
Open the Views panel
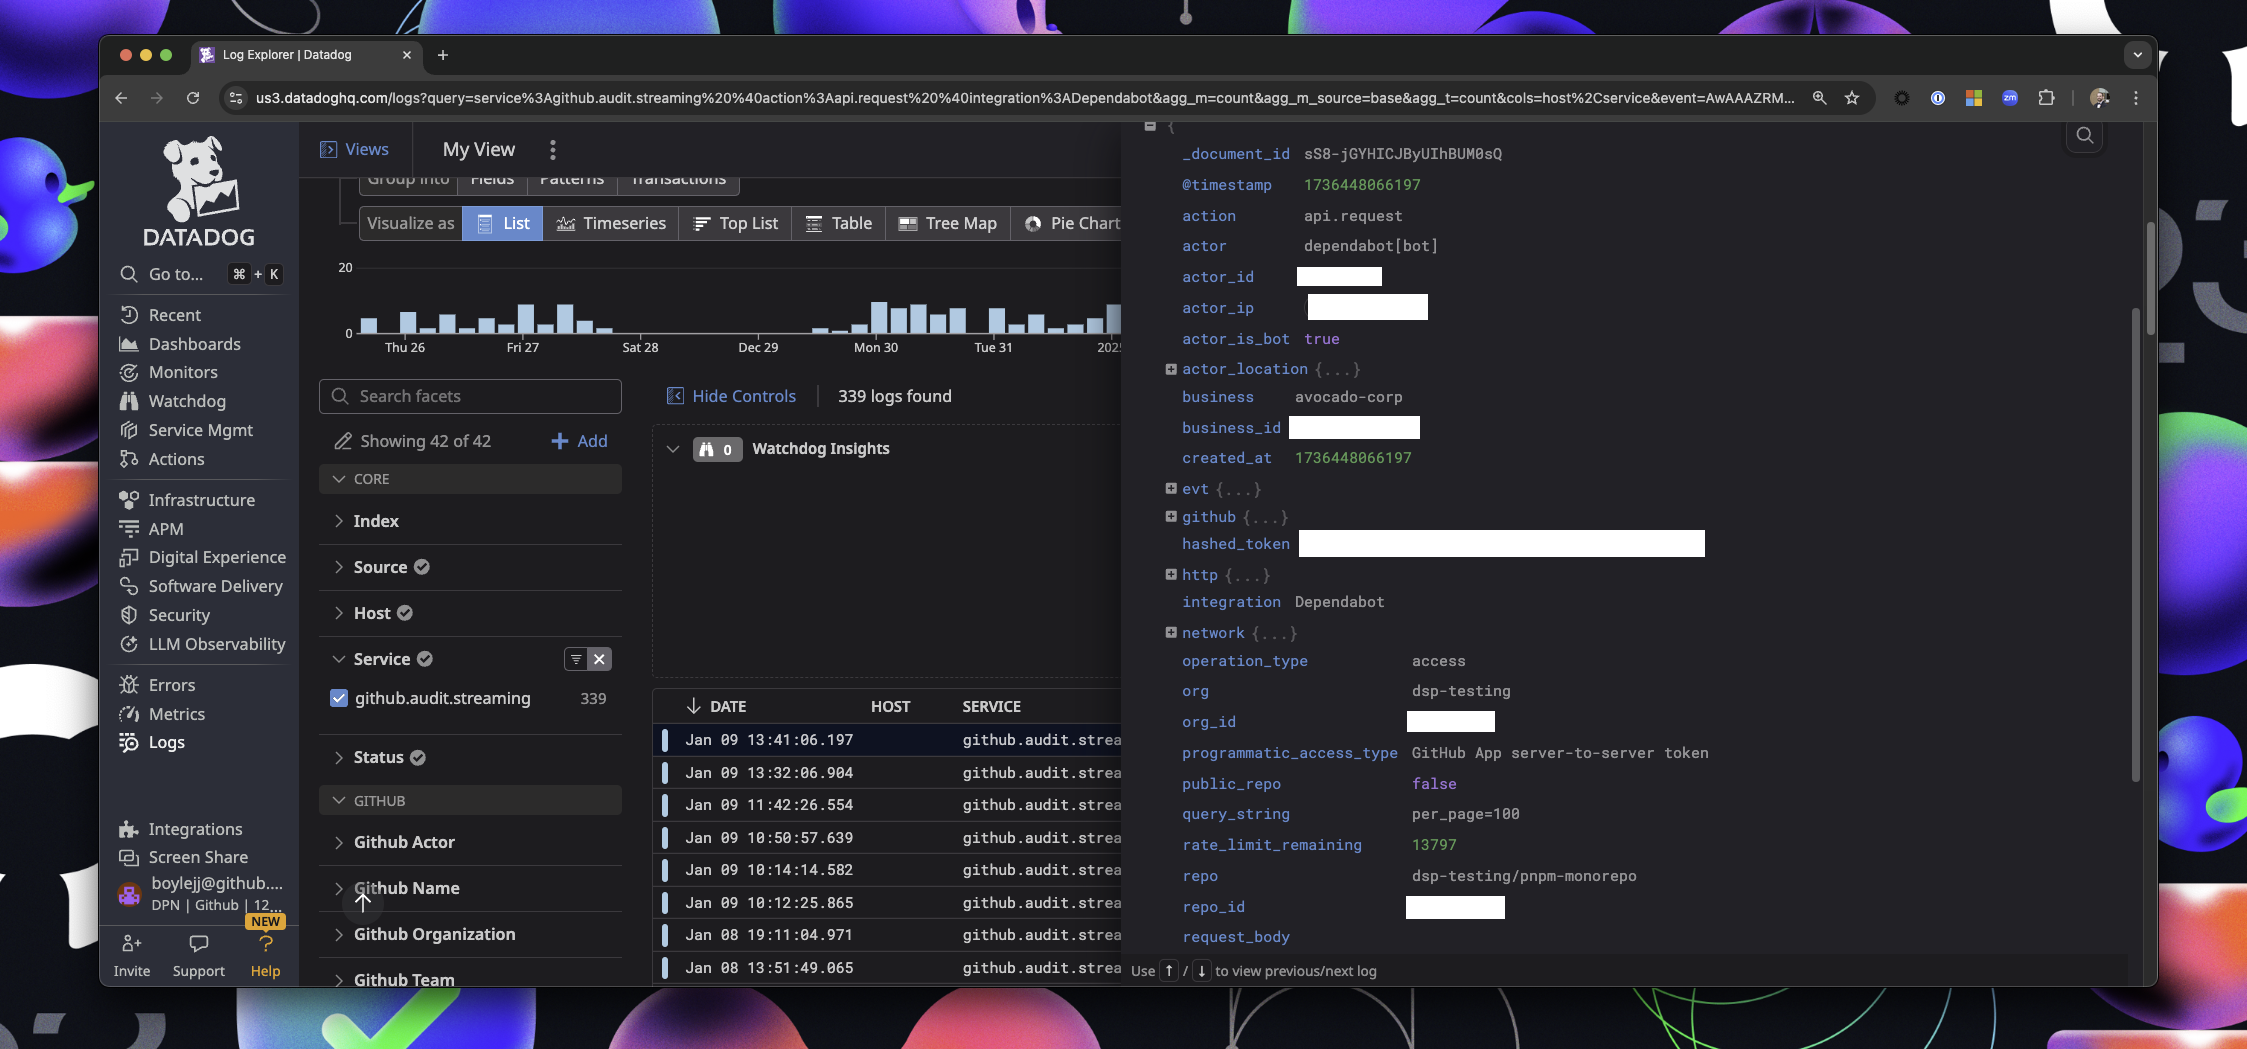[x=354, y=149]
